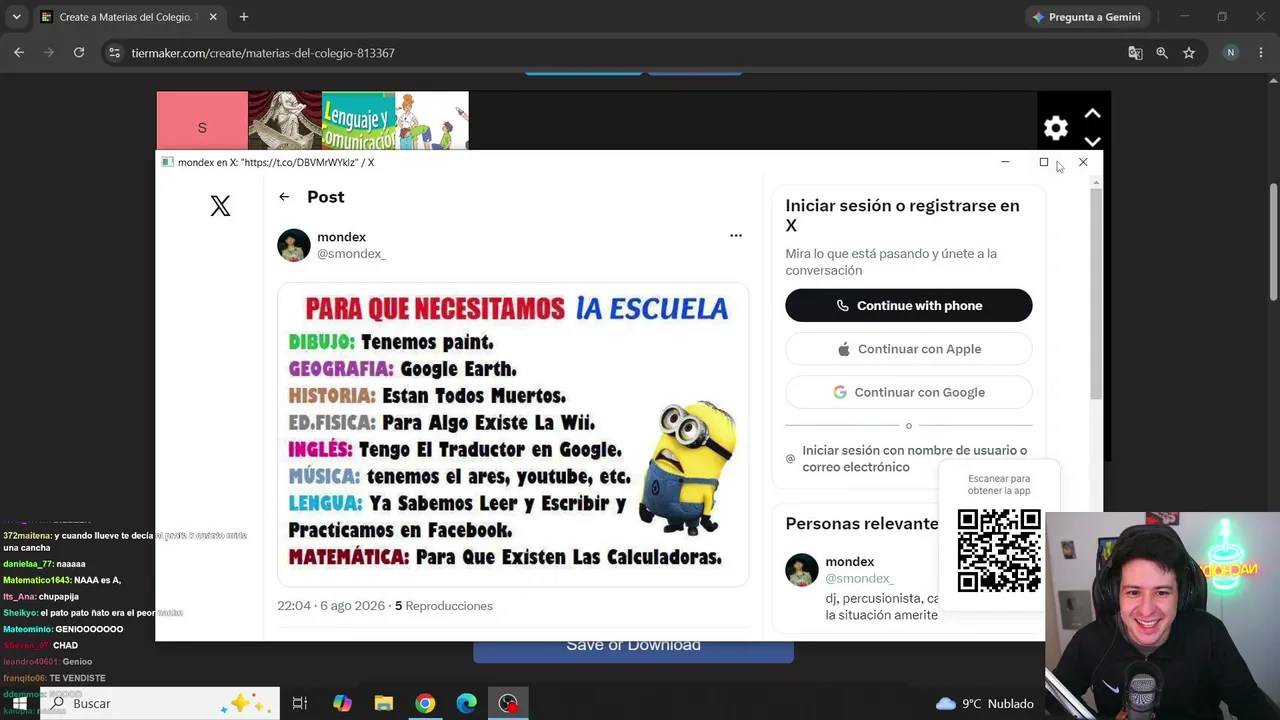Open mondex display name link on the post
Screen dimensions: 1280x720
point(341,237)
